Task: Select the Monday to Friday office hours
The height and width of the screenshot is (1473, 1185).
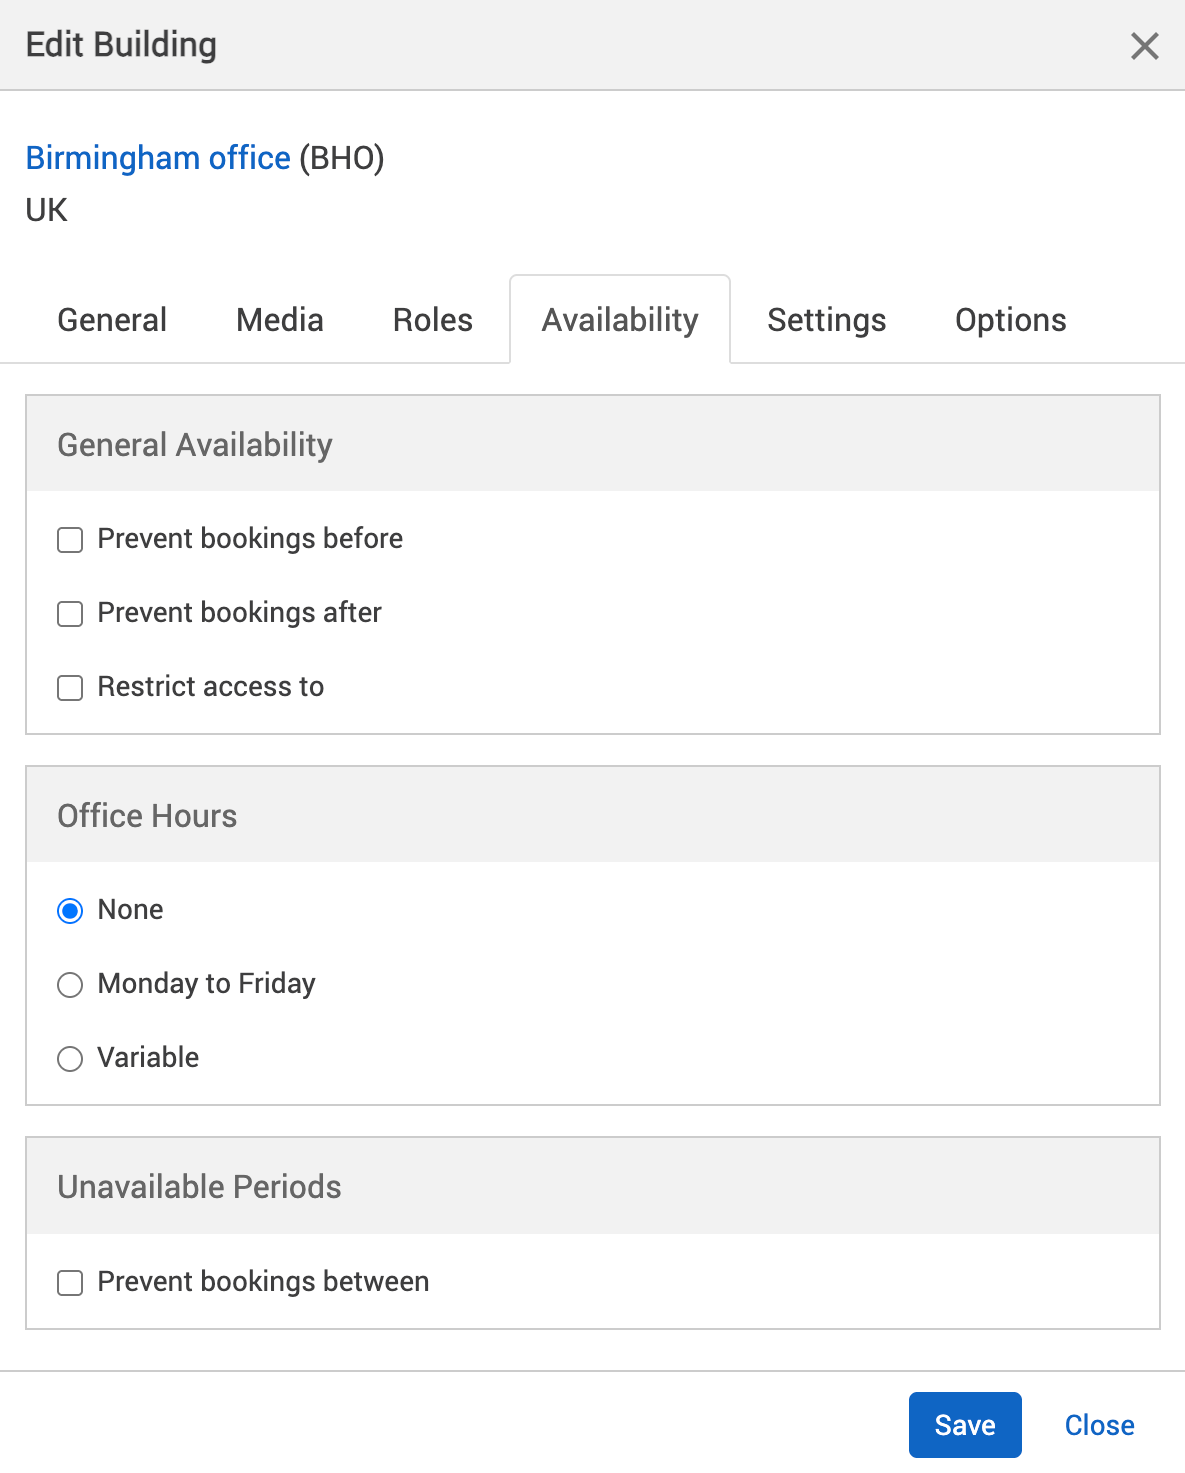Action: (70, 985)
